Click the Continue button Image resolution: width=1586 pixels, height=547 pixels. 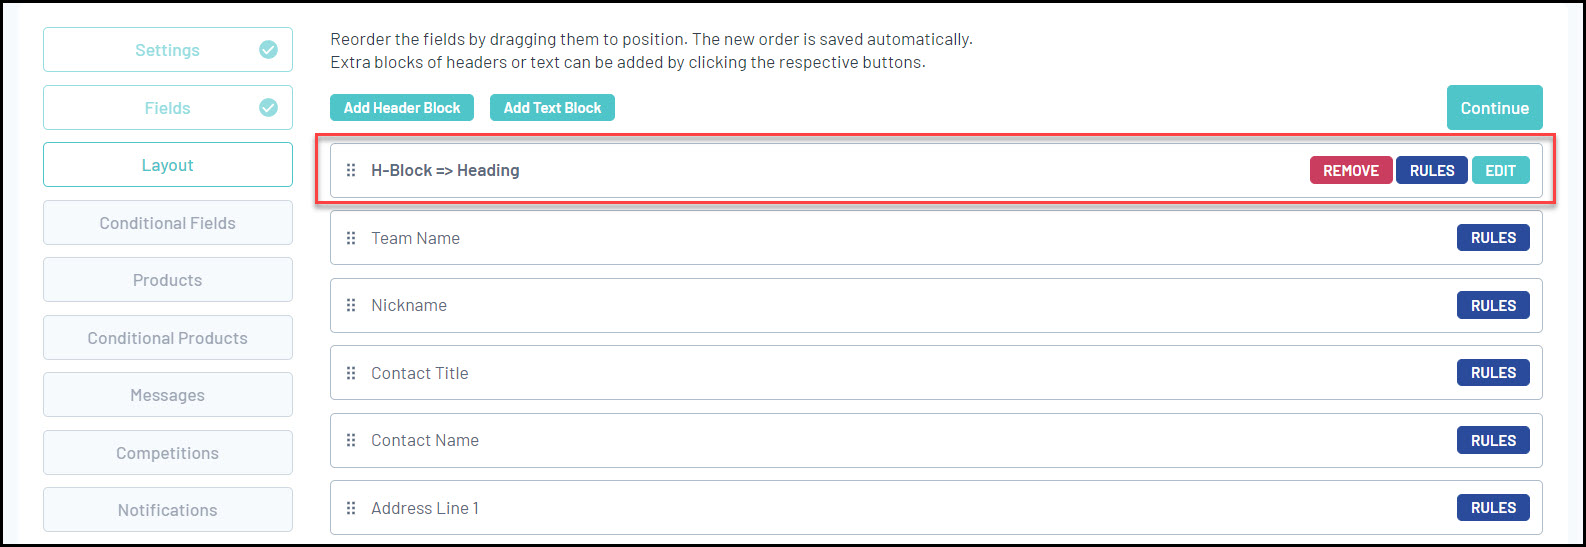1494,108
